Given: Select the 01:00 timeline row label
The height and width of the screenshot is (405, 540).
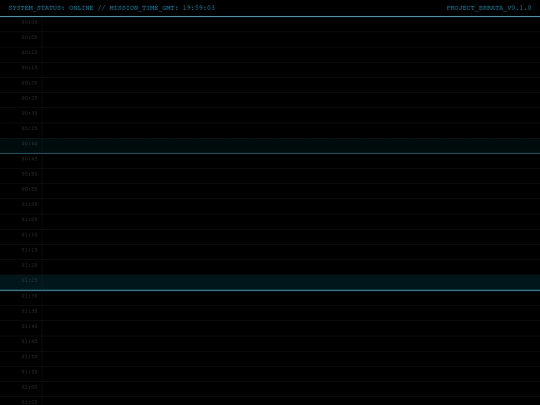Looking at the screenshot, I should click(29, 204).
